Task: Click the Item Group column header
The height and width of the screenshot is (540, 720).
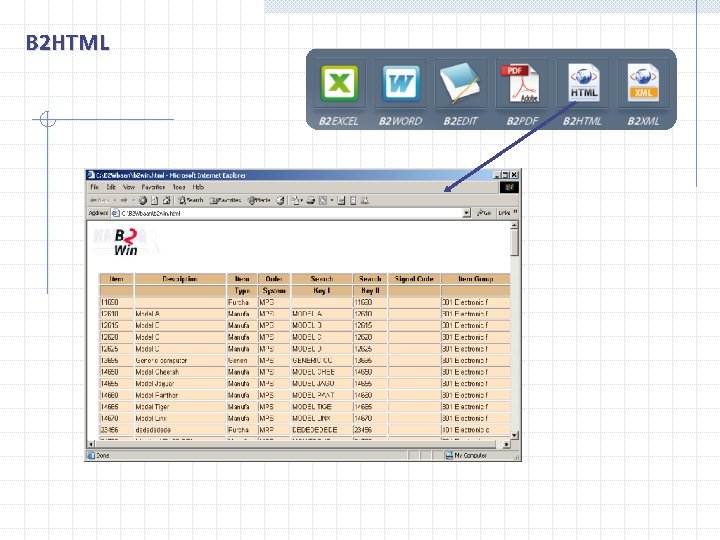Action: click(476, 279)
